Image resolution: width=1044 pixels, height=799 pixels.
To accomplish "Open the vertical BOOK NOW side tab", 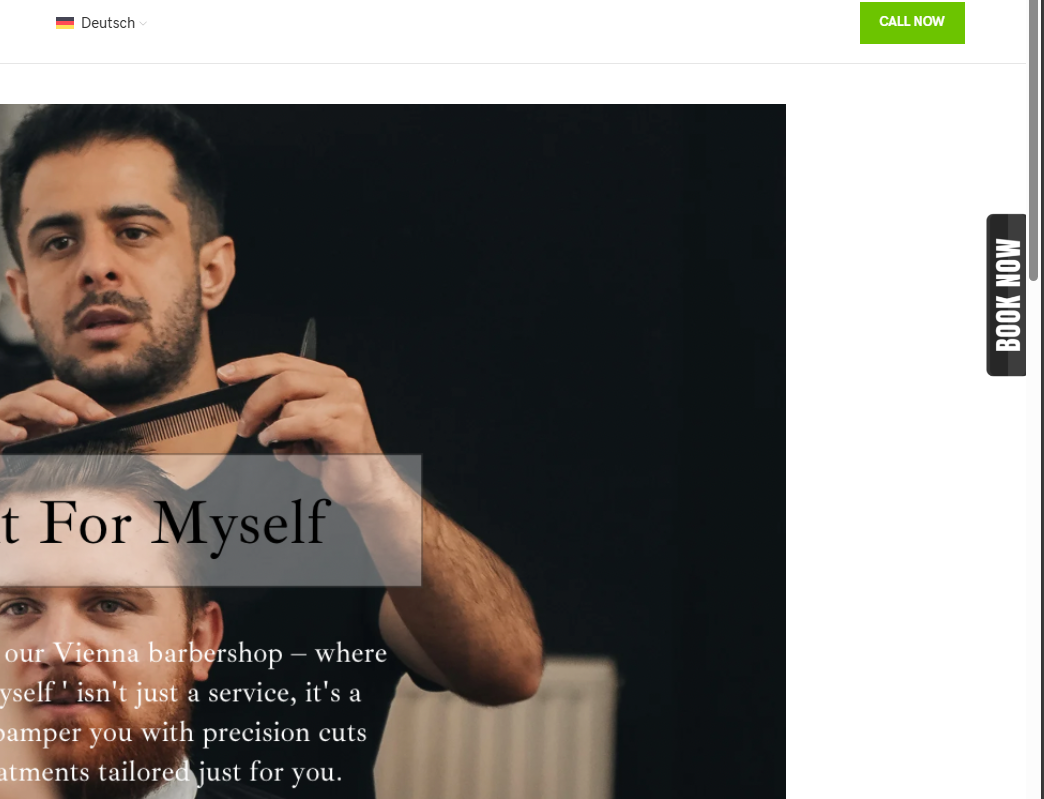I will [1007, 295].
